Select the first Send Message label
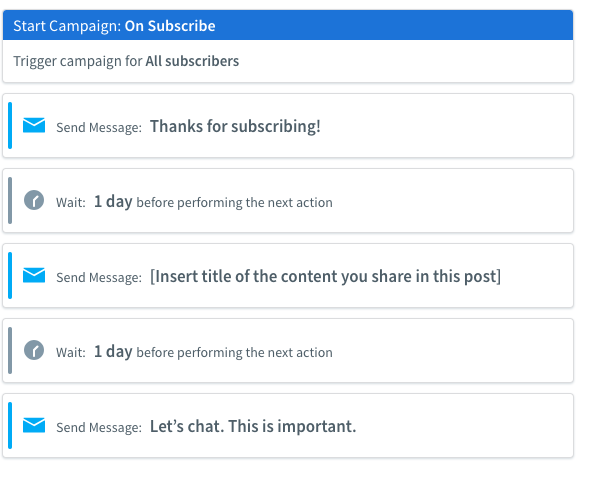The width and height of the screenshot is (592, 488). click(99, 128)
